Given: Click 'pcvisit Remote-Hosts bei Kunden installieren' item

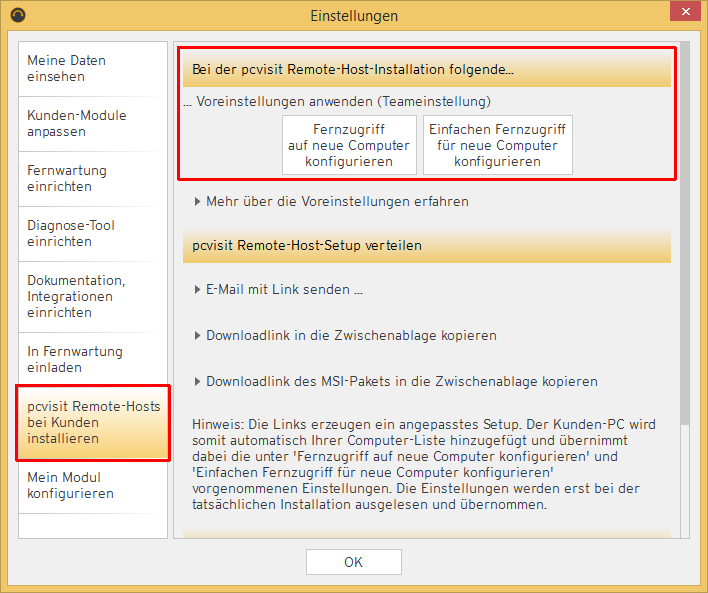Looking at the screenshot, I should pos(92,422).
